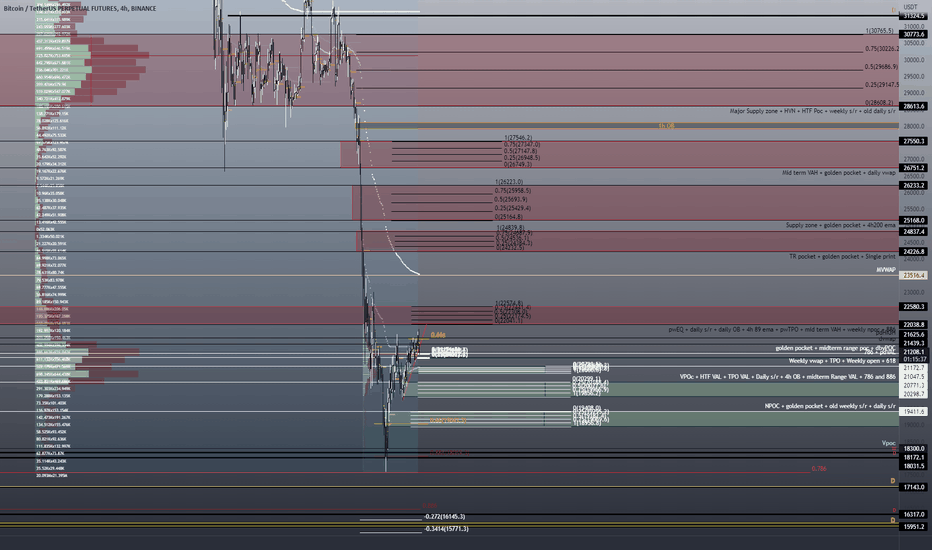The image size is (932, 550).
Task: Click the 0.25(25429.4) fib level label
Action: tap(512, 209)
